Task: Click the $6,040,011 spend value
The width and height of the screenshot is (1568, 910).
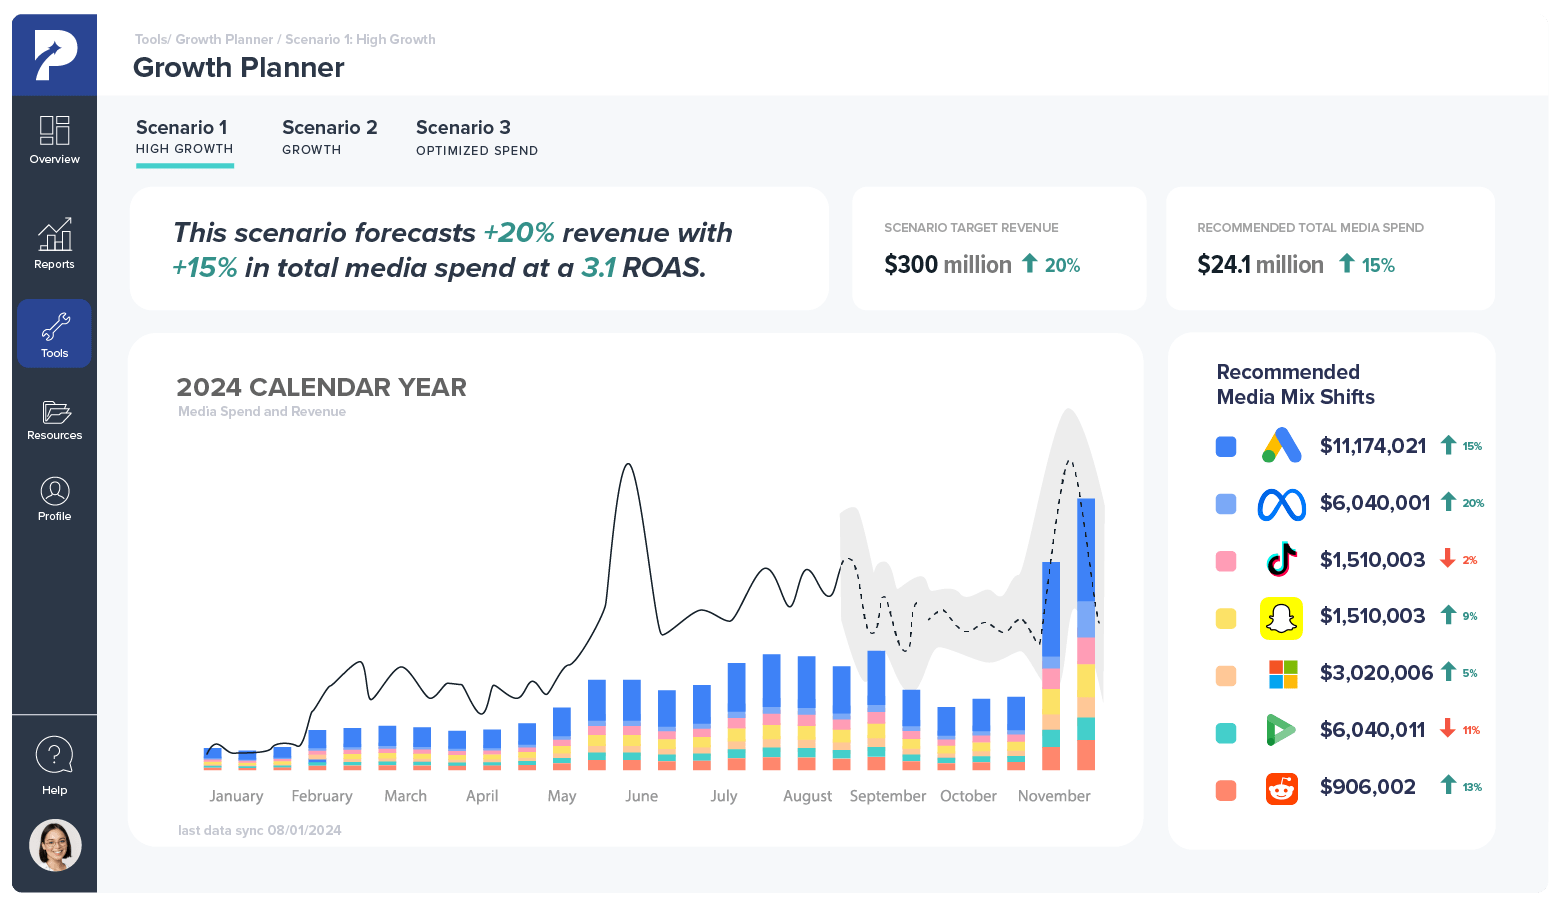Action: coord(1372,730)
